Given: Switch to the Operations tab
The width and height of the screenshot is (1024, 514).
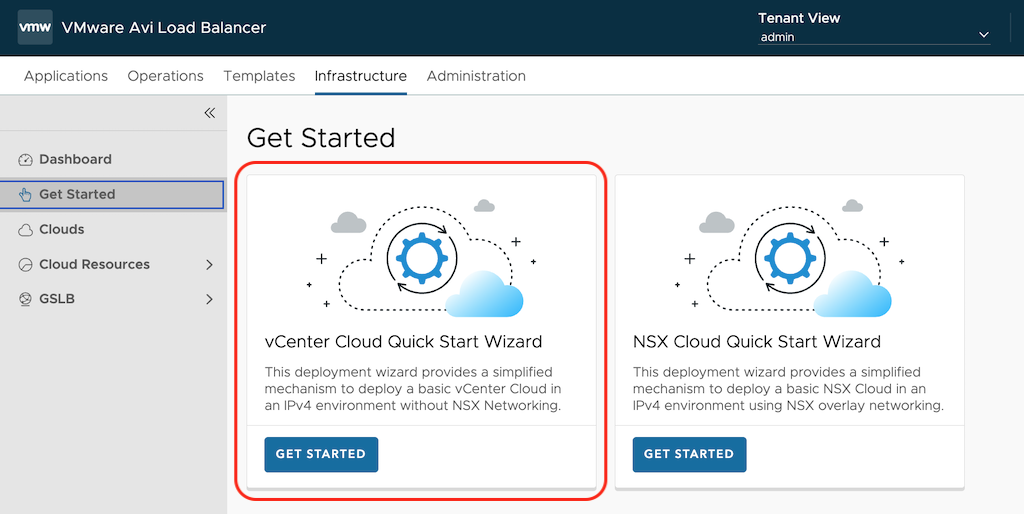Looking at the screenshot, I should (165, 76).
